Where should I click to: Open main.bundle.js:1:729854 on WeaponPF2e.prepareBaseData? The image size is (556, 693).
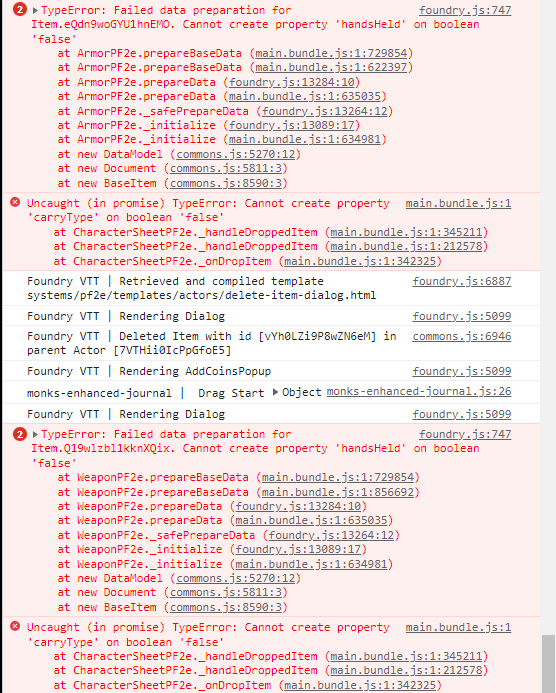(338, 477)
